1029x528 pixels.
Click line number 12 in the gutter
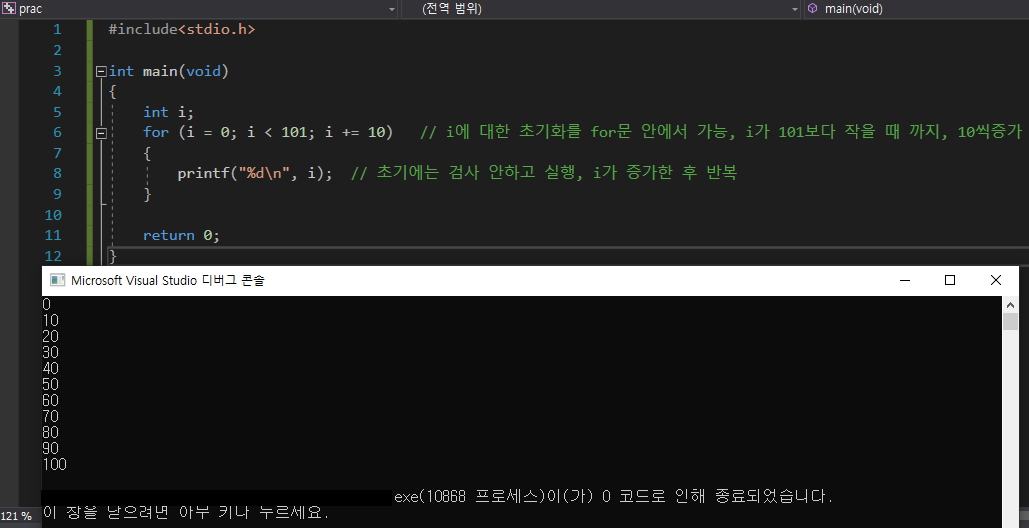(52, 256)
